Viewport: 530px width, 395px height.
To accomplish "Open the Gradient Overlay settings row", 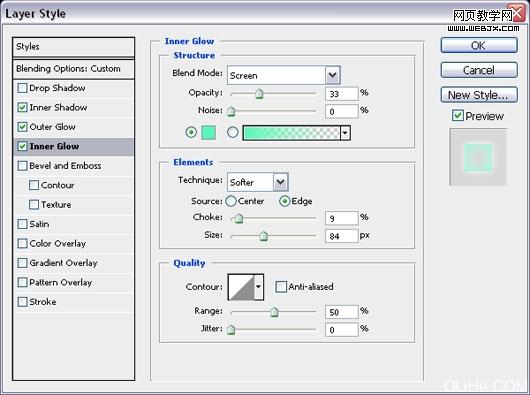I will tap(73, 263).
